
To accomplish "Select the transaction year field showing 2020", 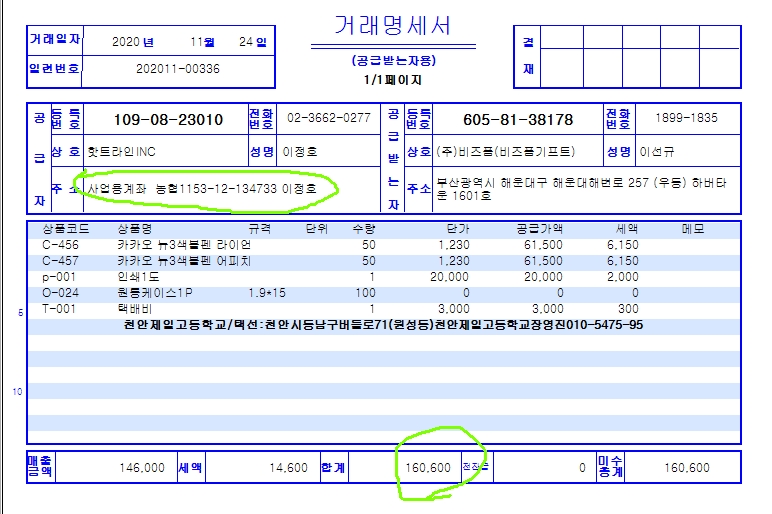I will click(131, 42).
